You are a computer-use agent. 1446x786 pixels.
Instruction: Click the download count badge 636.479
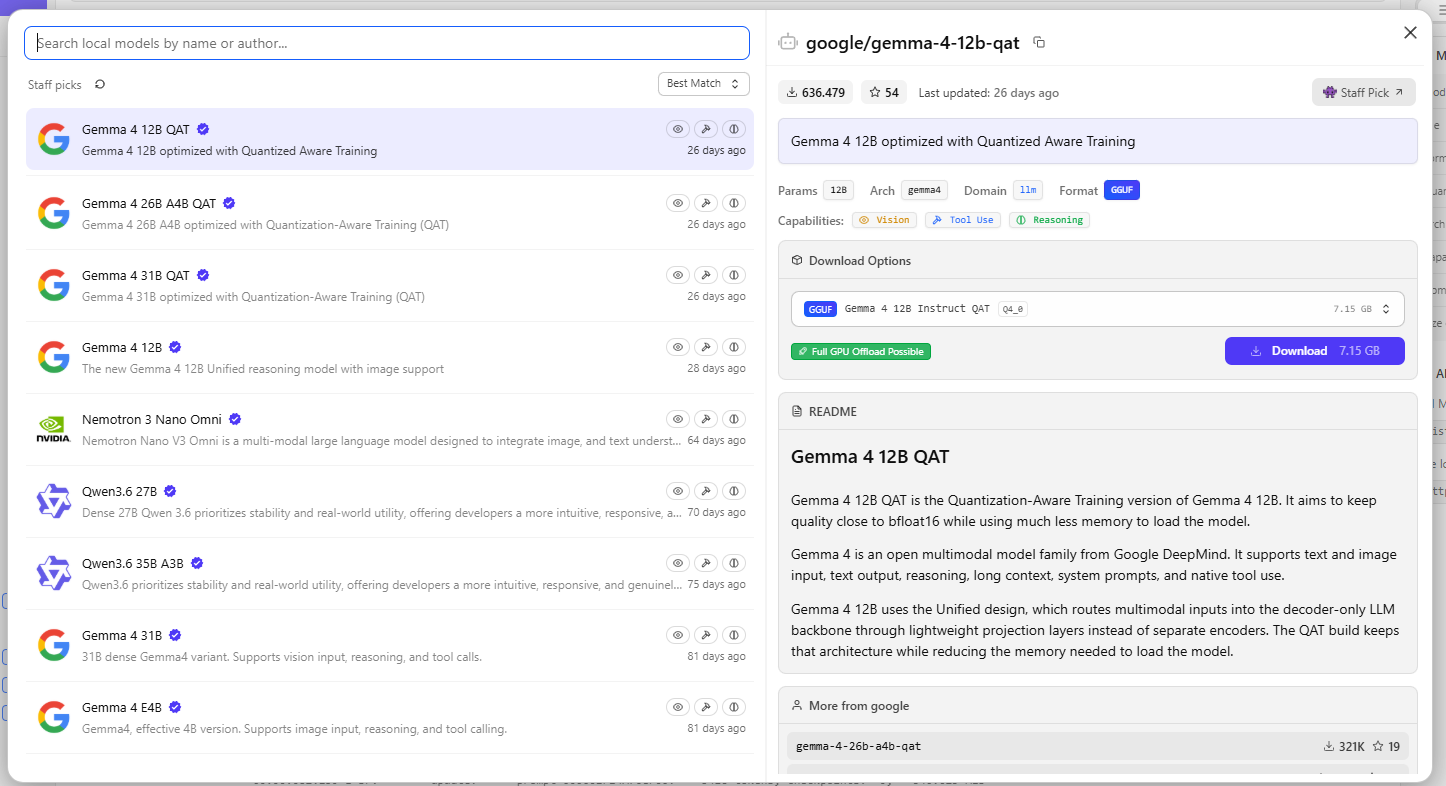816,92
